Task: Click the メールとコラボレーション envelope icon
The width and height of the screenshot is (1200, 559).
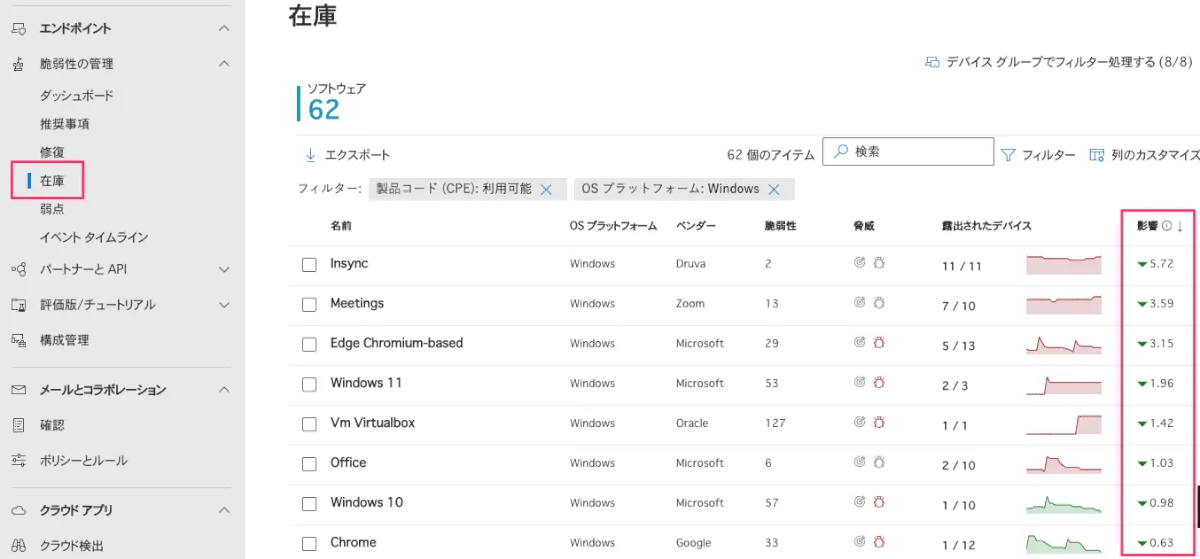Action: (x=18, y=390)
